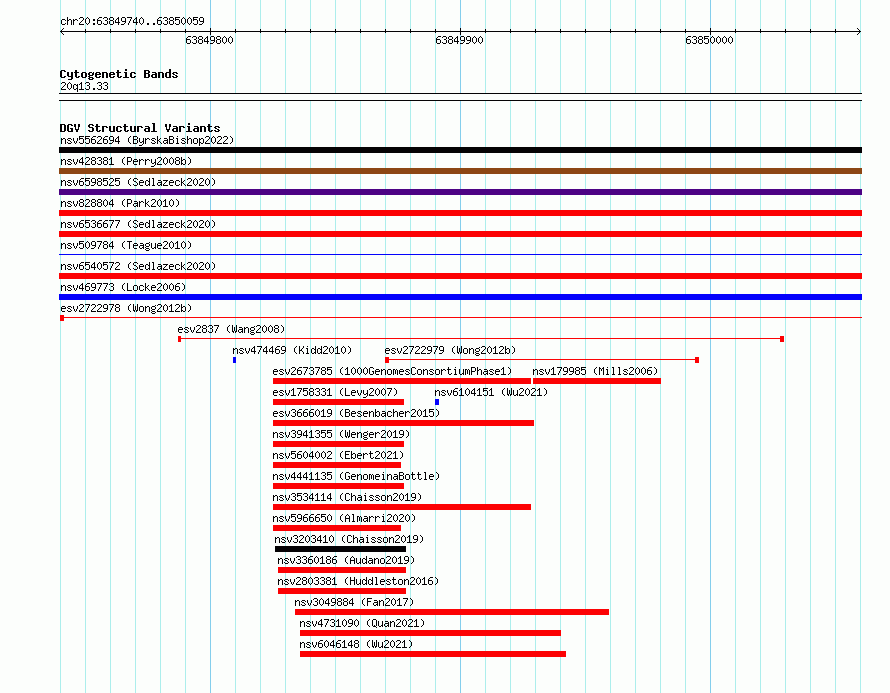This screenshot has height=693, width=890.
Task: Click the red nsv179985 Mills2006 bar
Action: pos(597,381)
